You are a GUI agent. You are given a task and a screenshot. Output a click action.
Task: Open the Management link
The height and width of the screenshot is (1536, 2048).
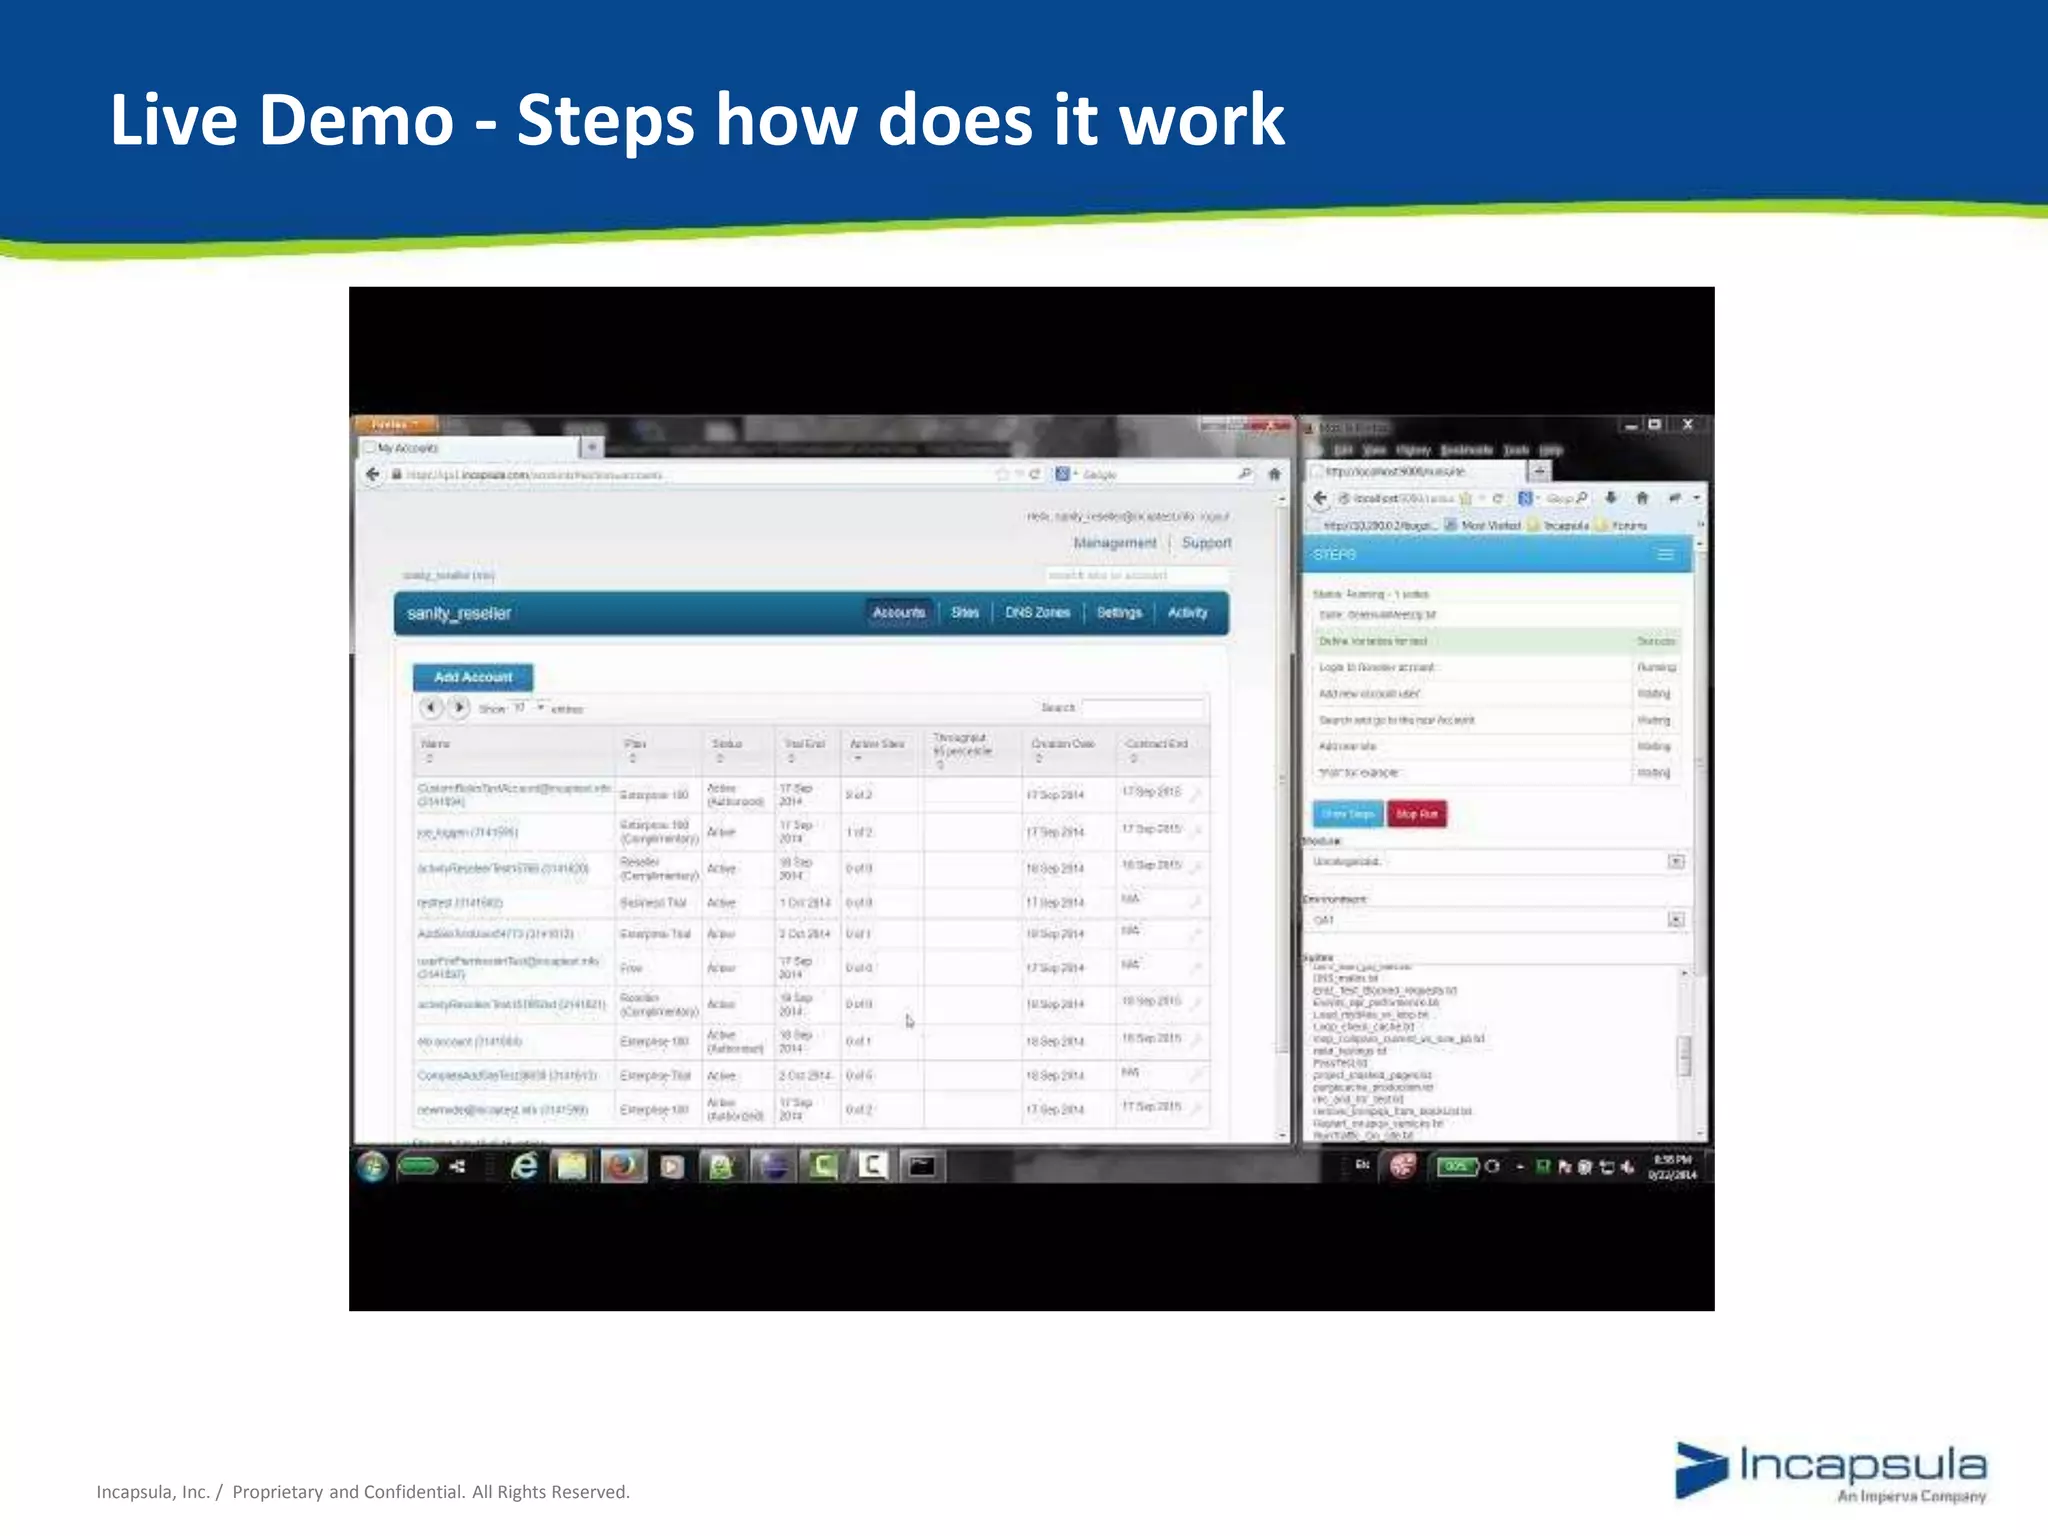point(1114,543)
